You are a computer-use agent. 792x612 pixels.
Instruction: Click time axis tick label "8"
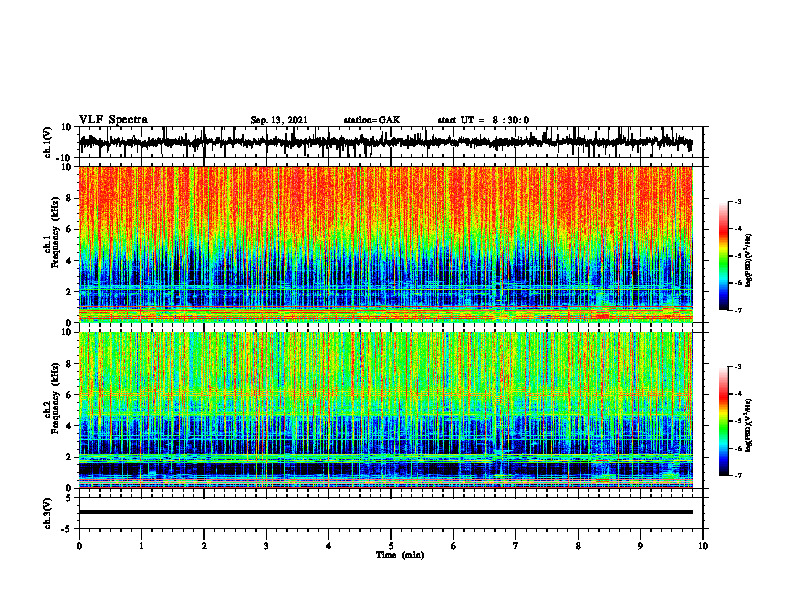578,546
